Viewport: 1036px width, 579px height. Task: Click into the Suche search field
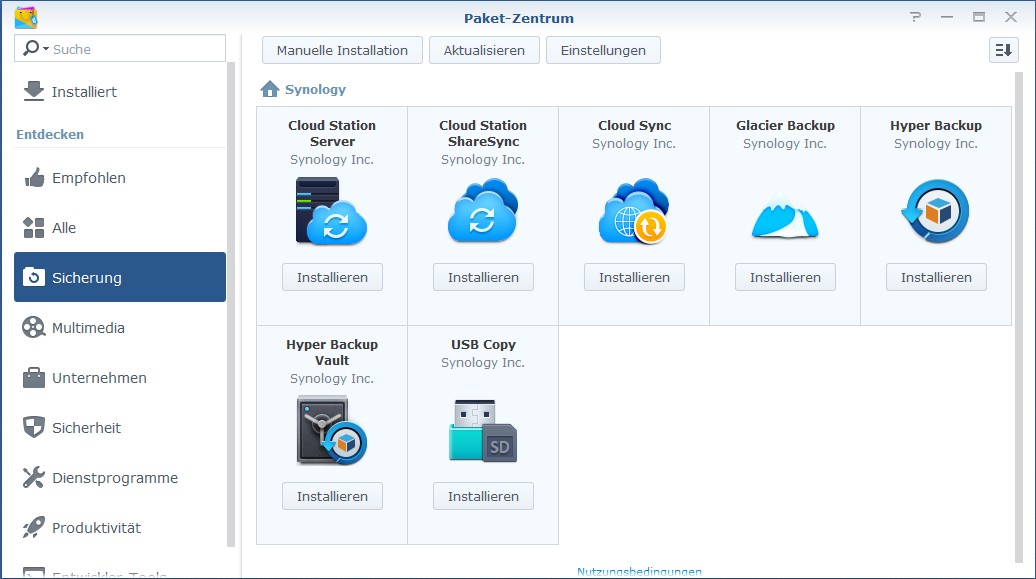click(120, 48)
